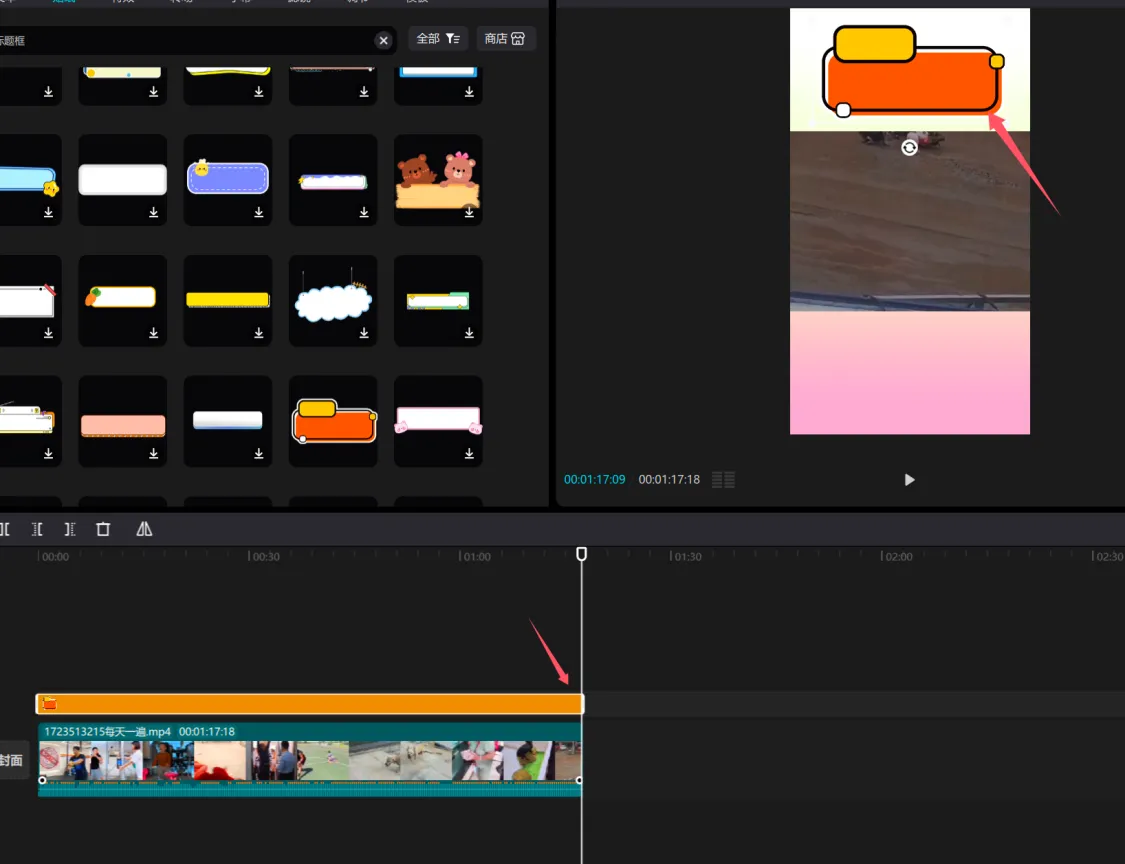1125x864 pixels.
Task: Select the carrot title frame sticker
Action: [122, 297]
